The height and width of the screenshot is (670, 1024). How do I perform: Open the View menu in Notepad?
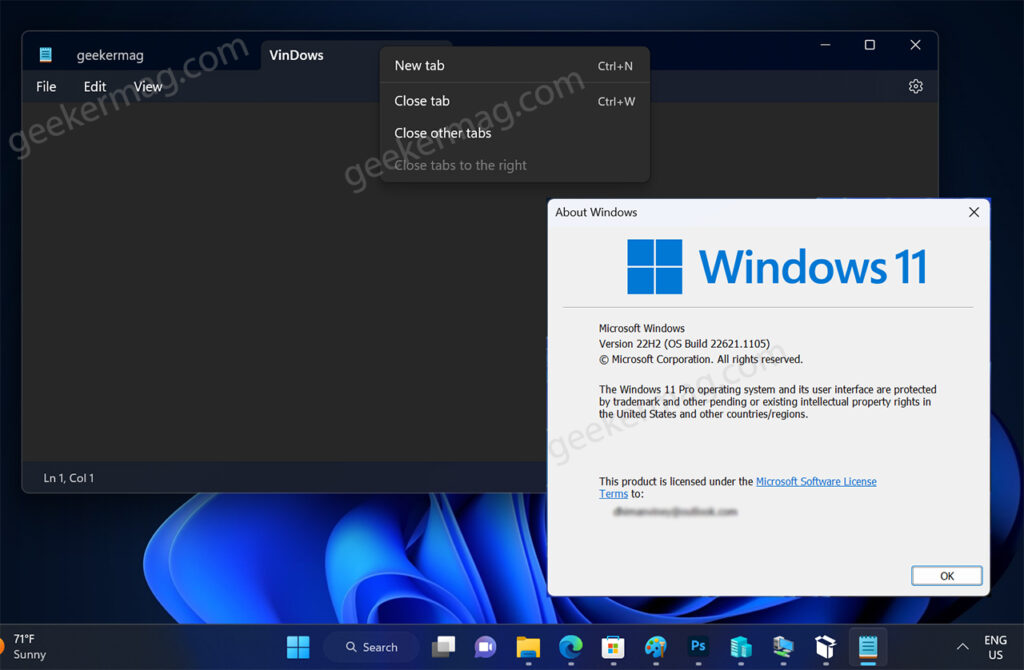(x=148, y=86)
